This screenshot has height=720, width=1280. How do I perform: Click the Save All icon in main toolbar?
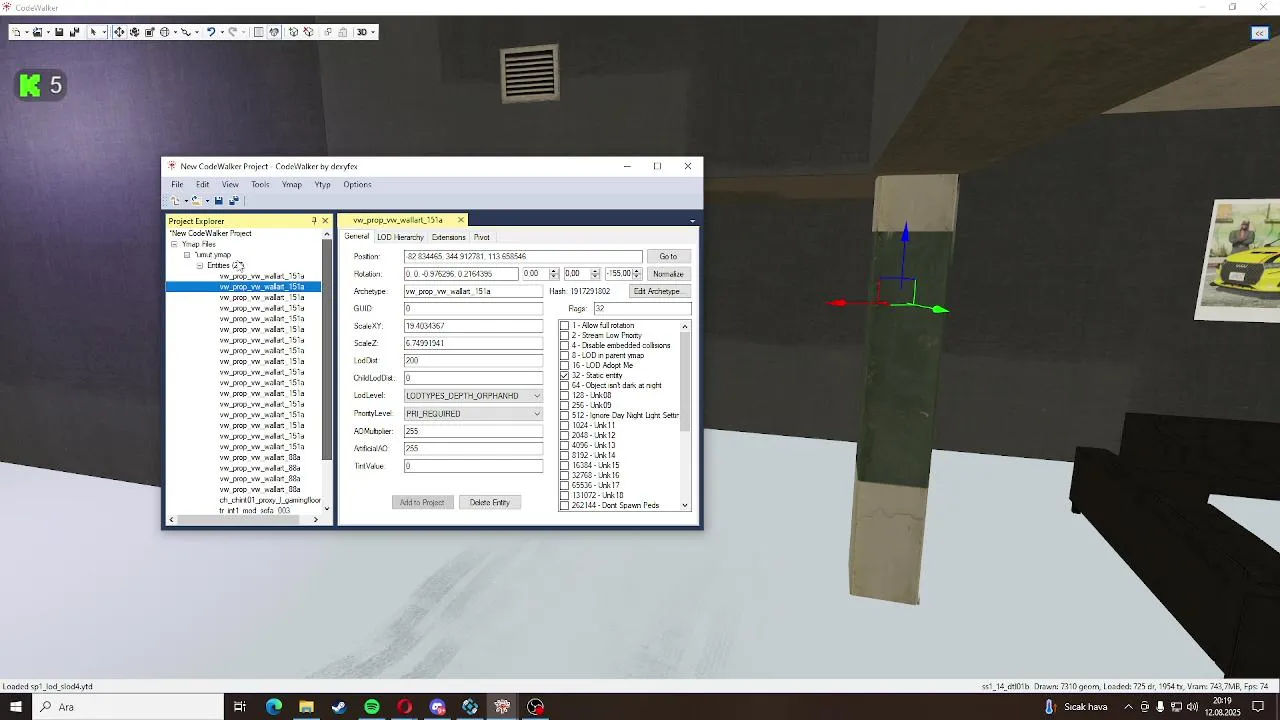coord(74,32)
